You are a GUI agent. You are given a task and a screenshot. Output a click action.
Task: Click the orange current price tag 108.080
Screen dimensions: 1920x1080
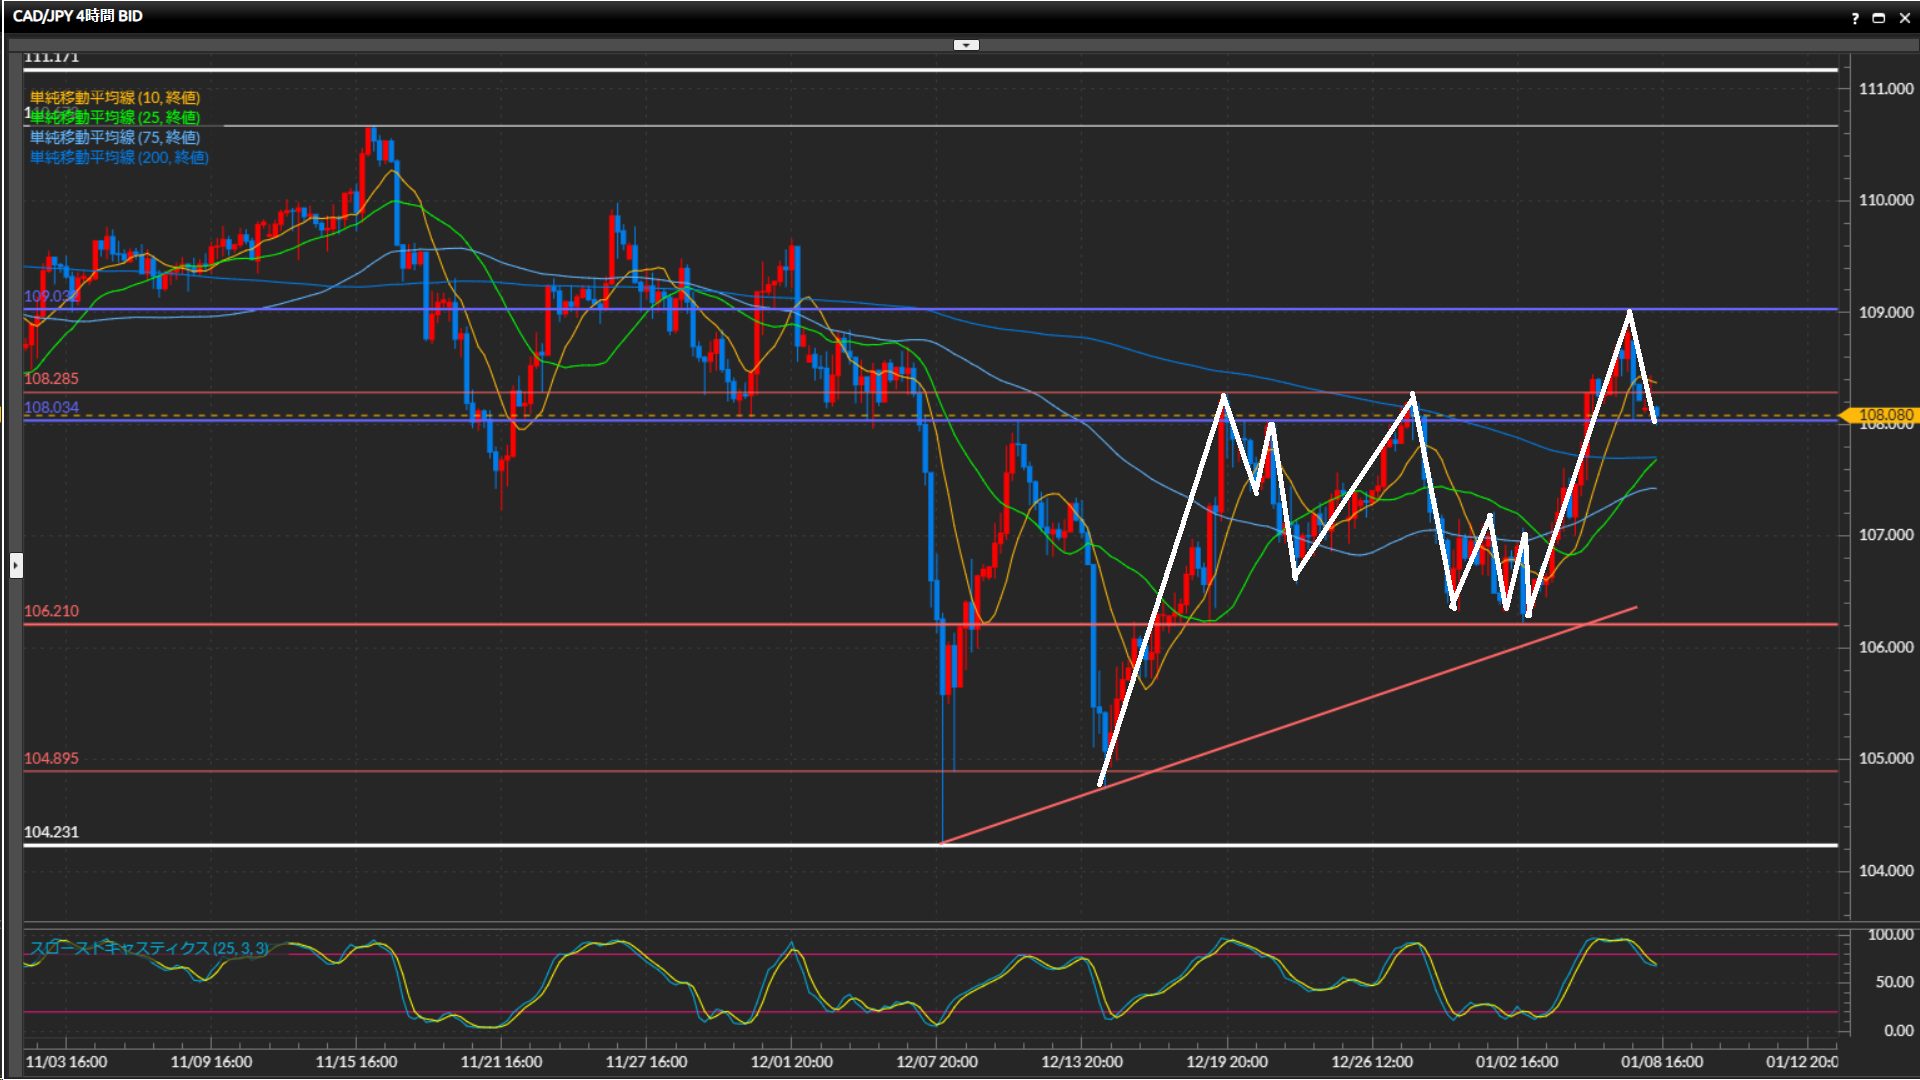1884,414
